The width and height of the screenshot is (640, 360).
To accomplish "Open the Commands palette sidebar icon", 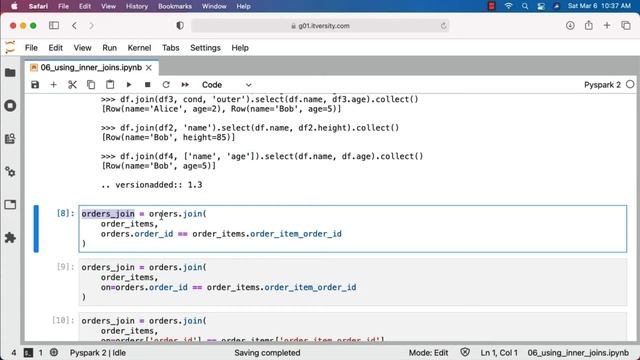I will point(10,138).
